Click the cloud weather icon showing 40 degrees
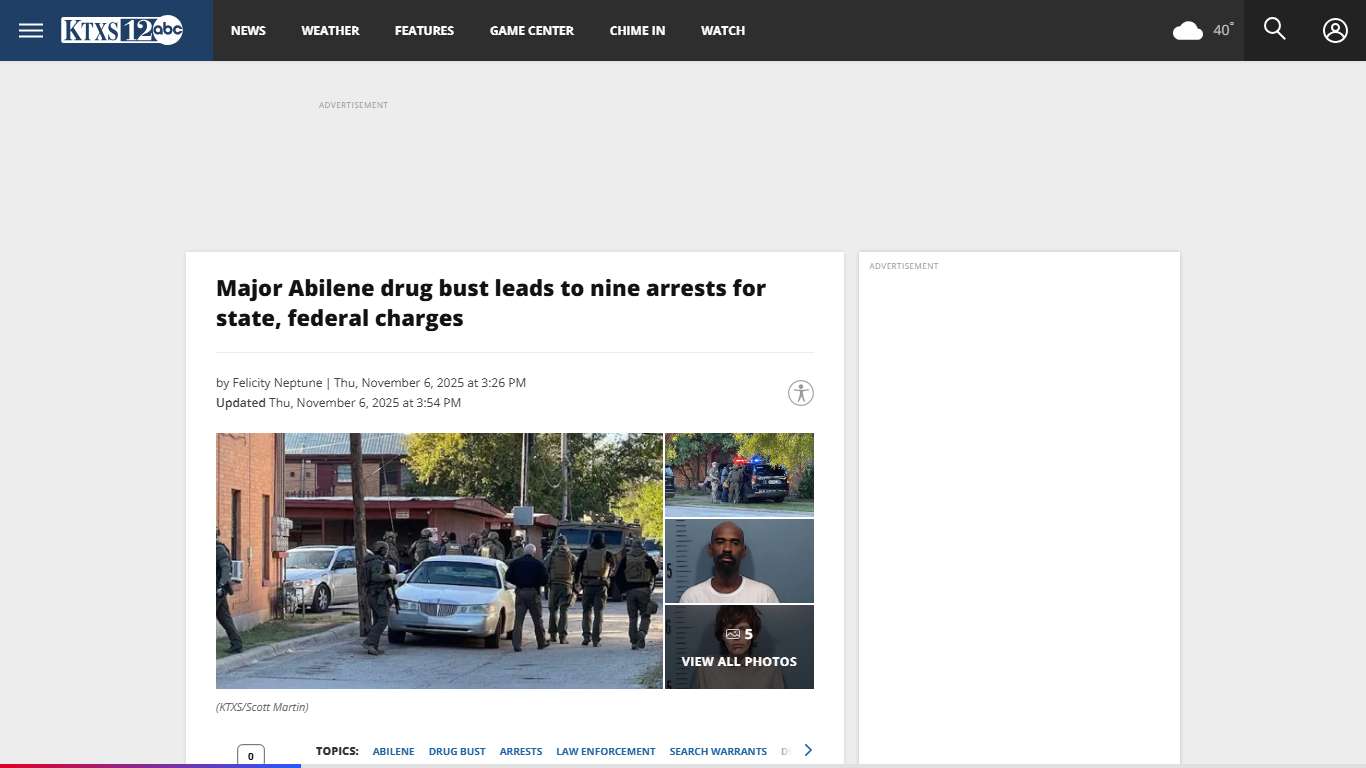 coord(1188,30)
